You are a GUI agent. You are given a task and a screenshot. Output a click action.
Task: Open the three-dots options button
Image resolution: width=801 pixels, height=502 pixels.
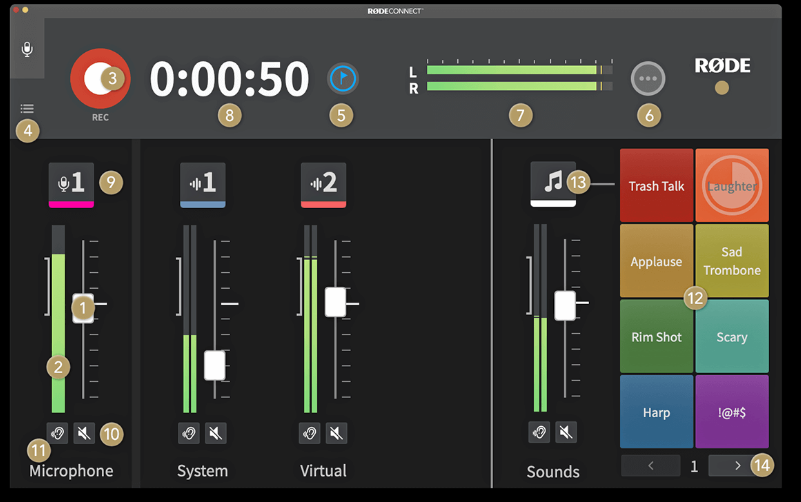[x=648, y=79]
